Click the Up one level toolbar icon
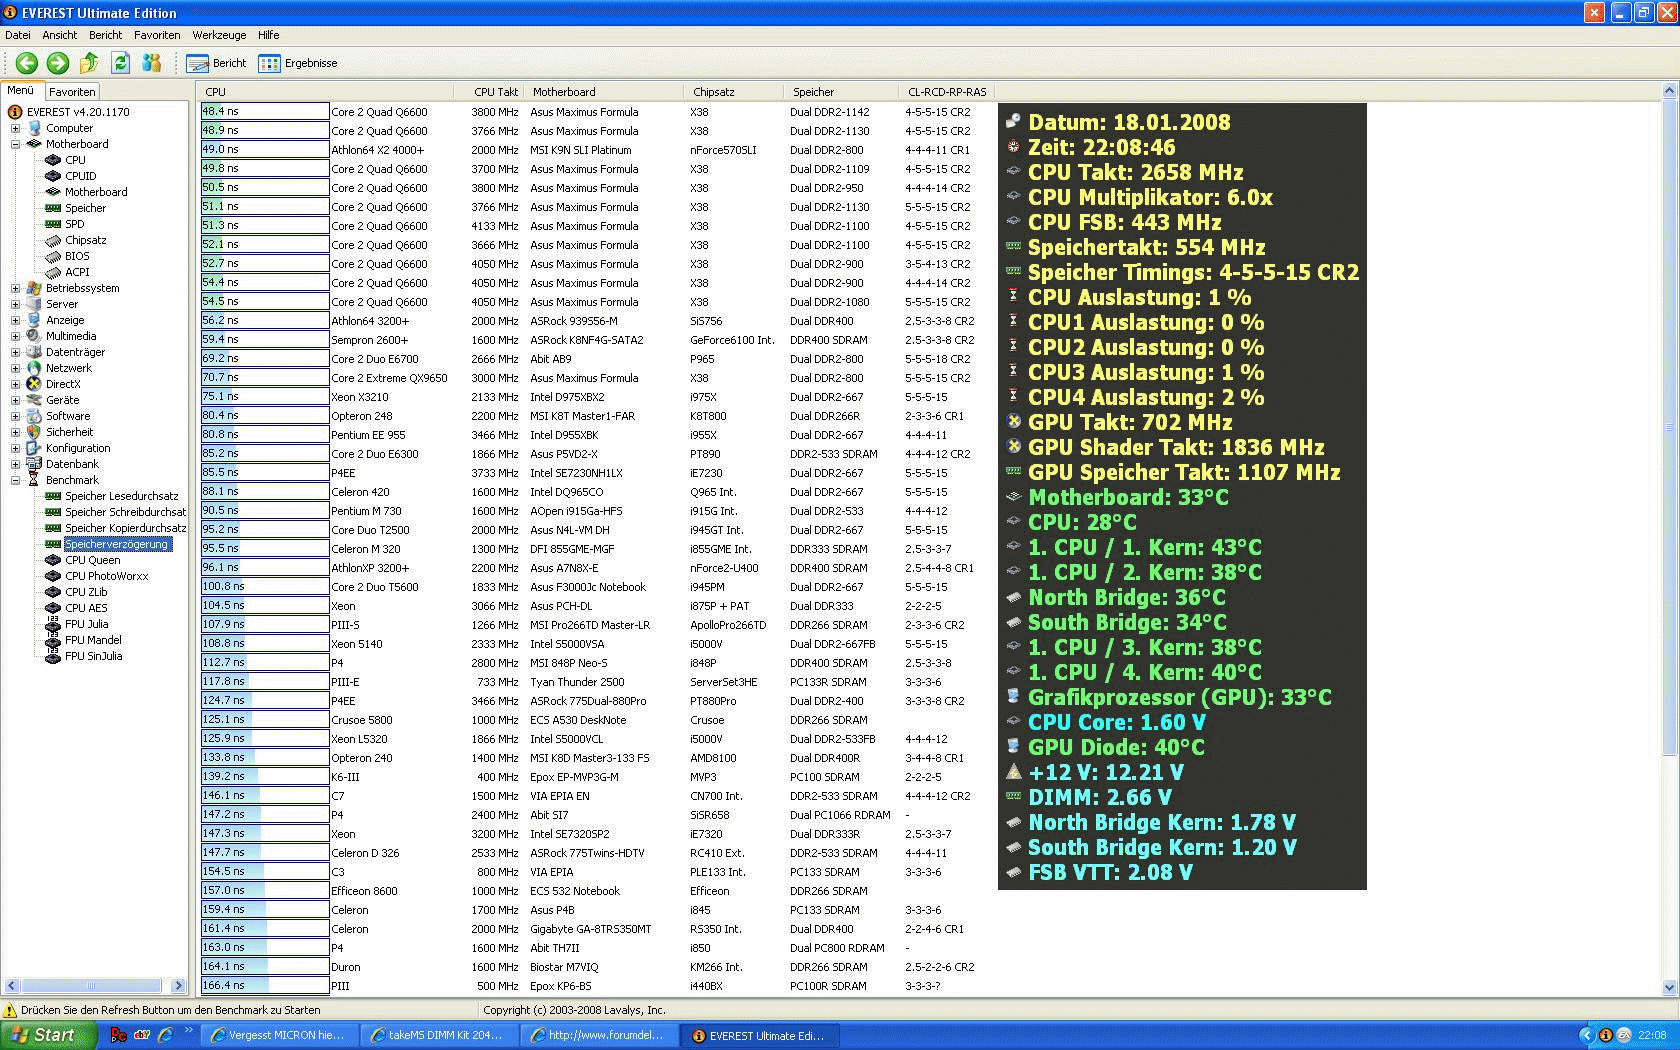Image resolution: width=1680 pixels, height=1050 pixels. pyautogui.click(x=89, y=63)
